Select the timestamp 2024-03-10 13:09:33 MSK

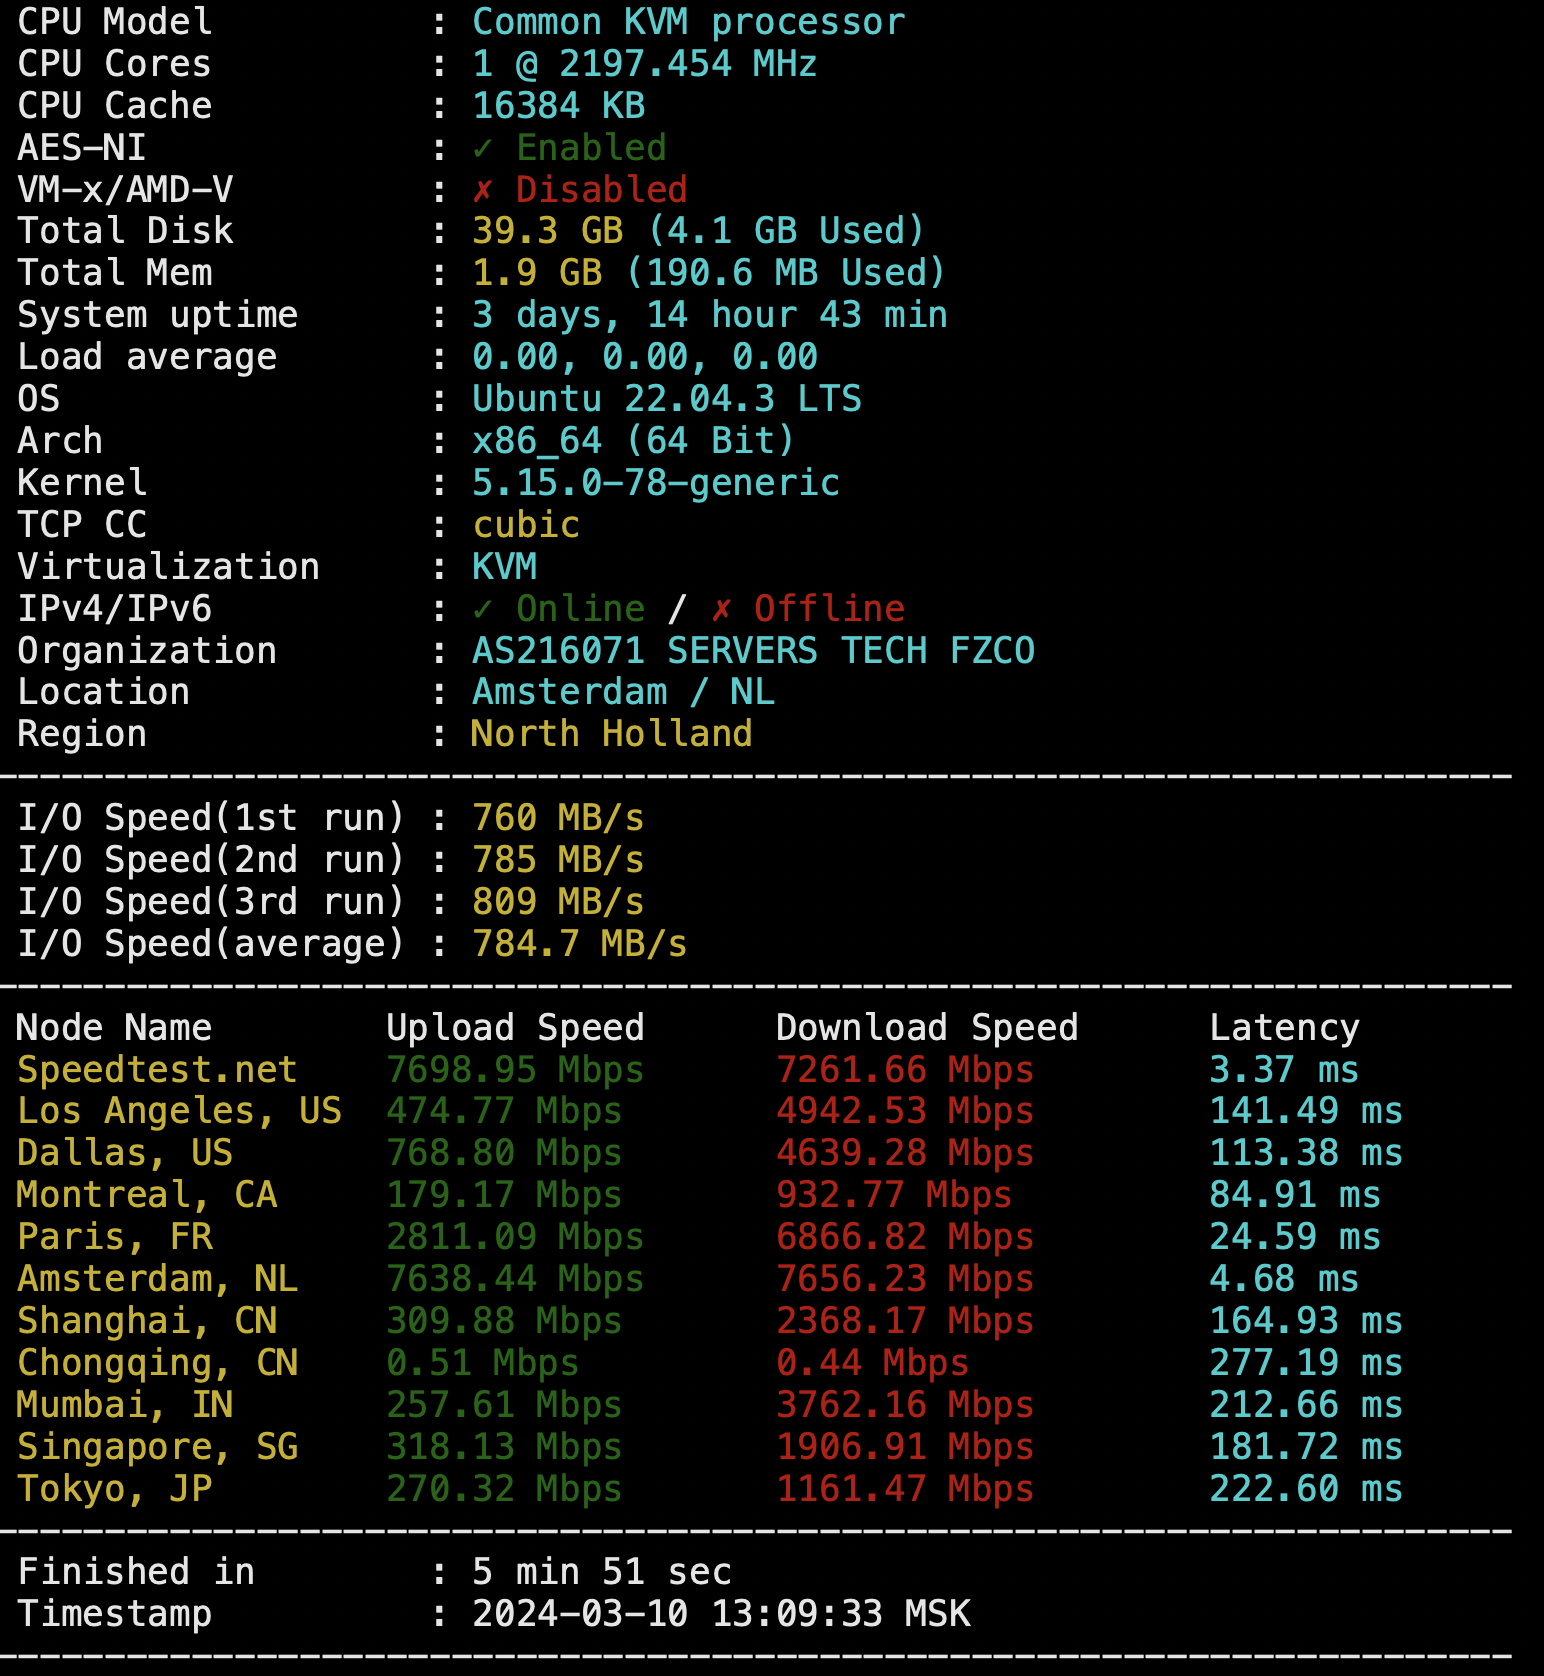coord(721,1614)
